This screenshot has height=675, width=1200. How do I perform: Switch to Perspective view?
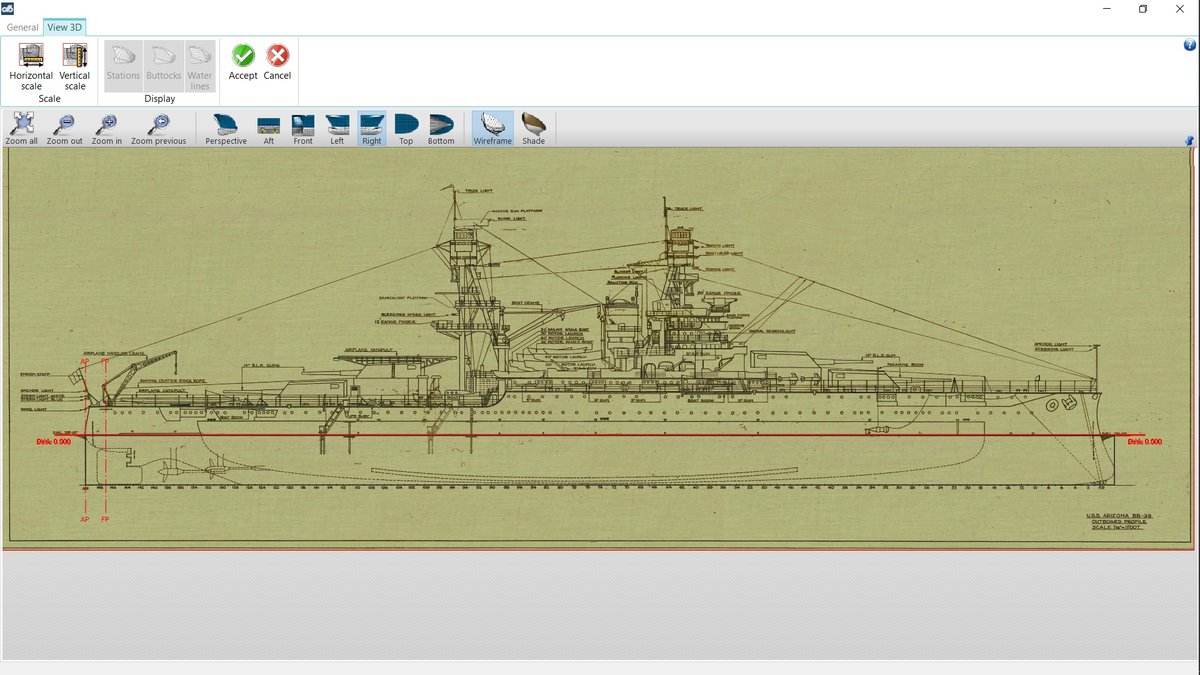coord(226,128)
